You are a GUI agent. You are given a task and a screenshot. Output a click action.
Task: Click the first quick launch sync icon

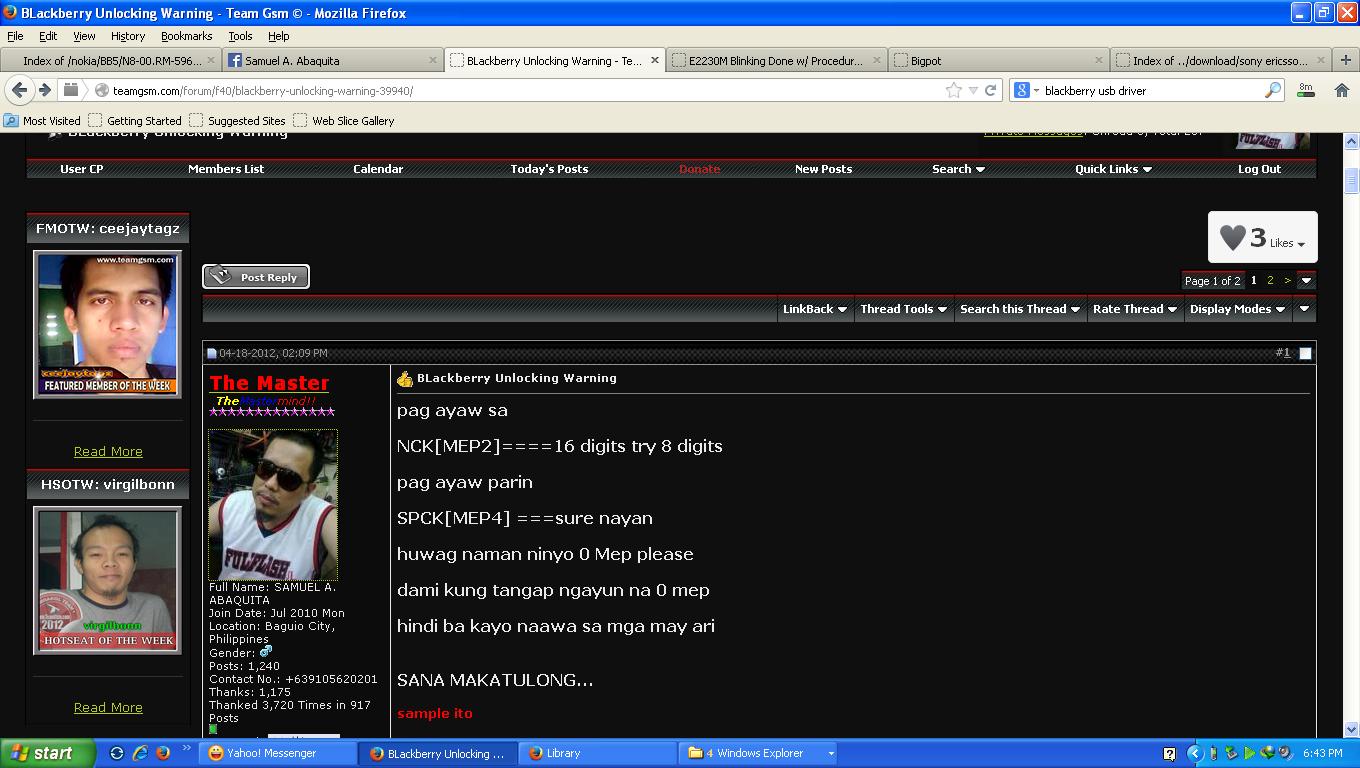pos(117,753)
